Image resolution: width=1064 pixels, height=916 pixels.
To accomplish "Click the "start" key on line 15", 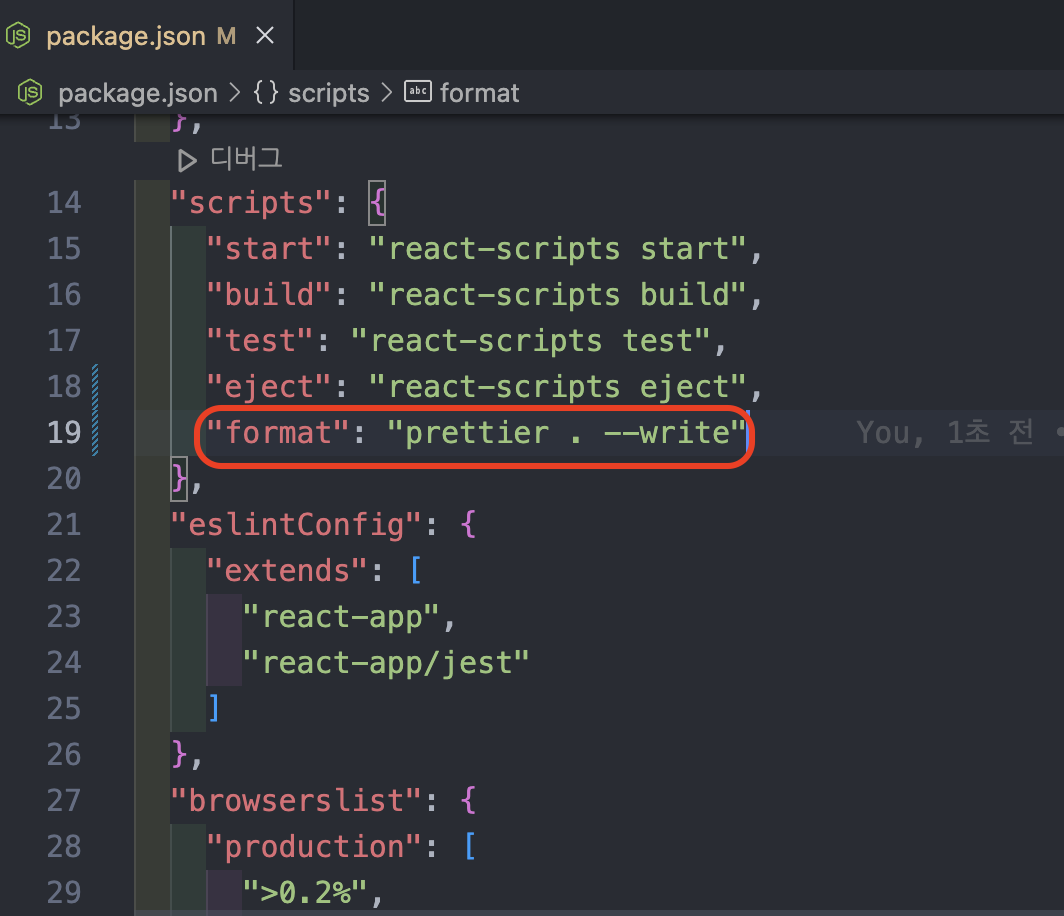I will pos(269,249).
